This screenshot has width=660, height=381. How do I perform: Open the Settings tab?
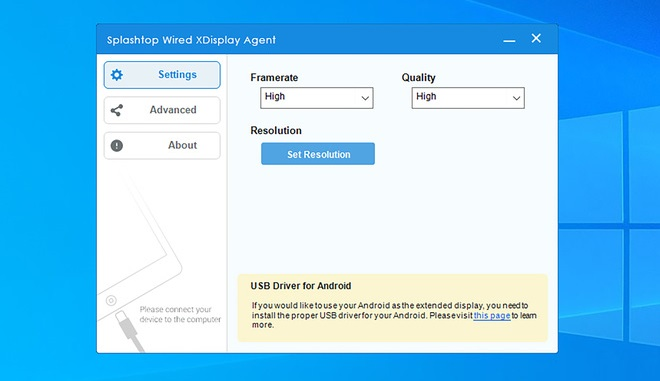pos(162,75)
